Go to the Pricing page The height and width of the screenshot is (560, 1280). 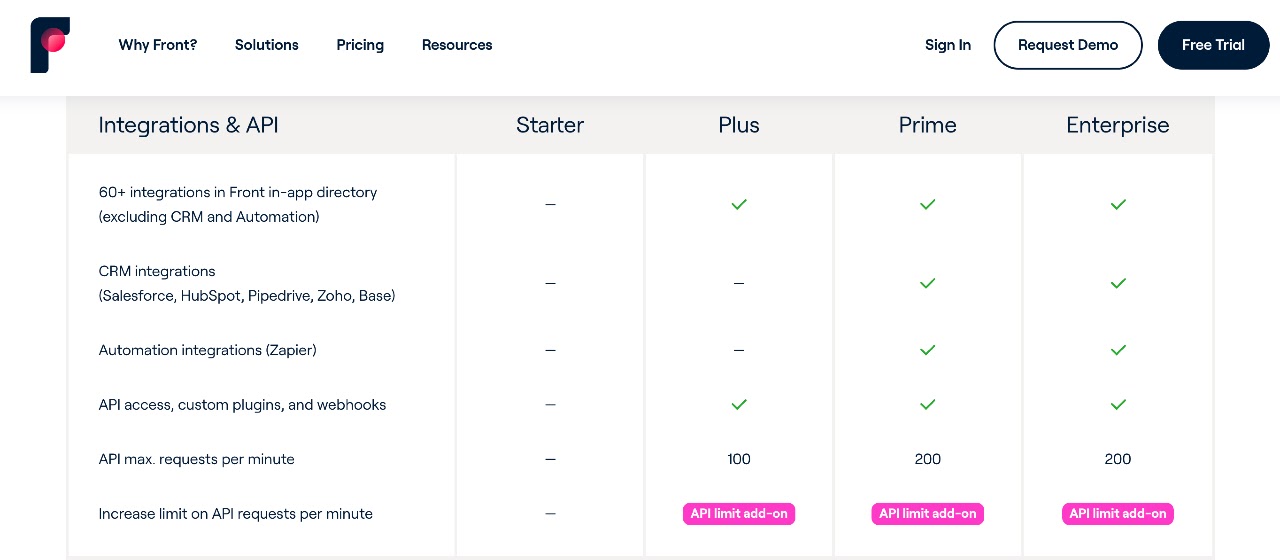360,45
